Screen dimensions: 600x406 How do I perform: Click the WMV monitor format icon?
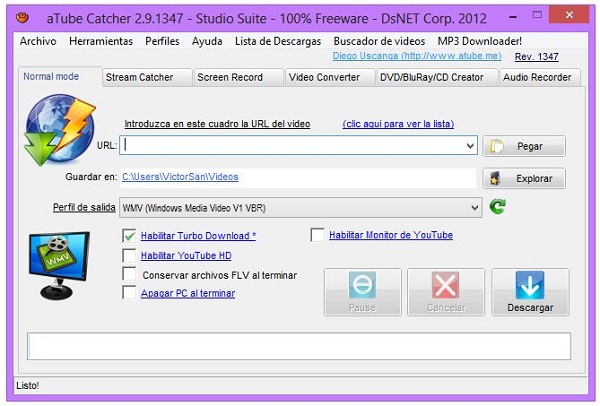click(x=61, y=262)
